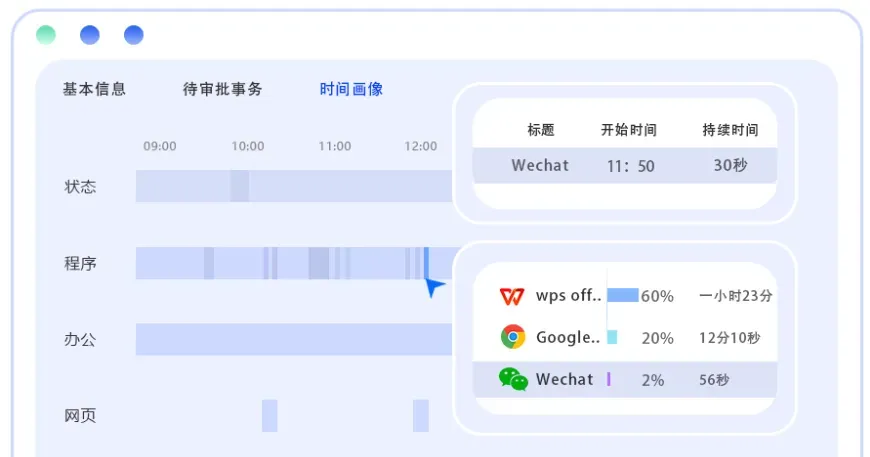Select the Wechat 11:50 table row
Viewport: 870px width, 457px height.
(x=624, y=166)
